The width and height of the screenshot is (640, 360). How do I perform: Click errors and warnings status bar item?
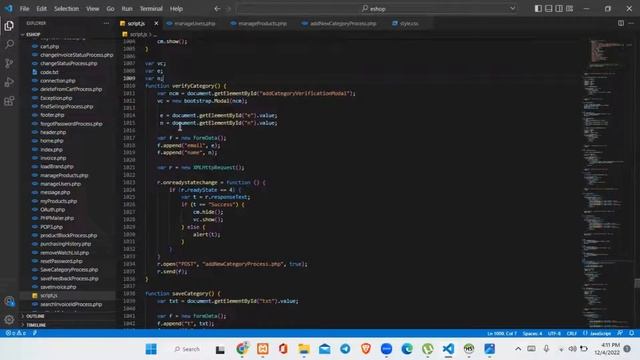point(16,333)
